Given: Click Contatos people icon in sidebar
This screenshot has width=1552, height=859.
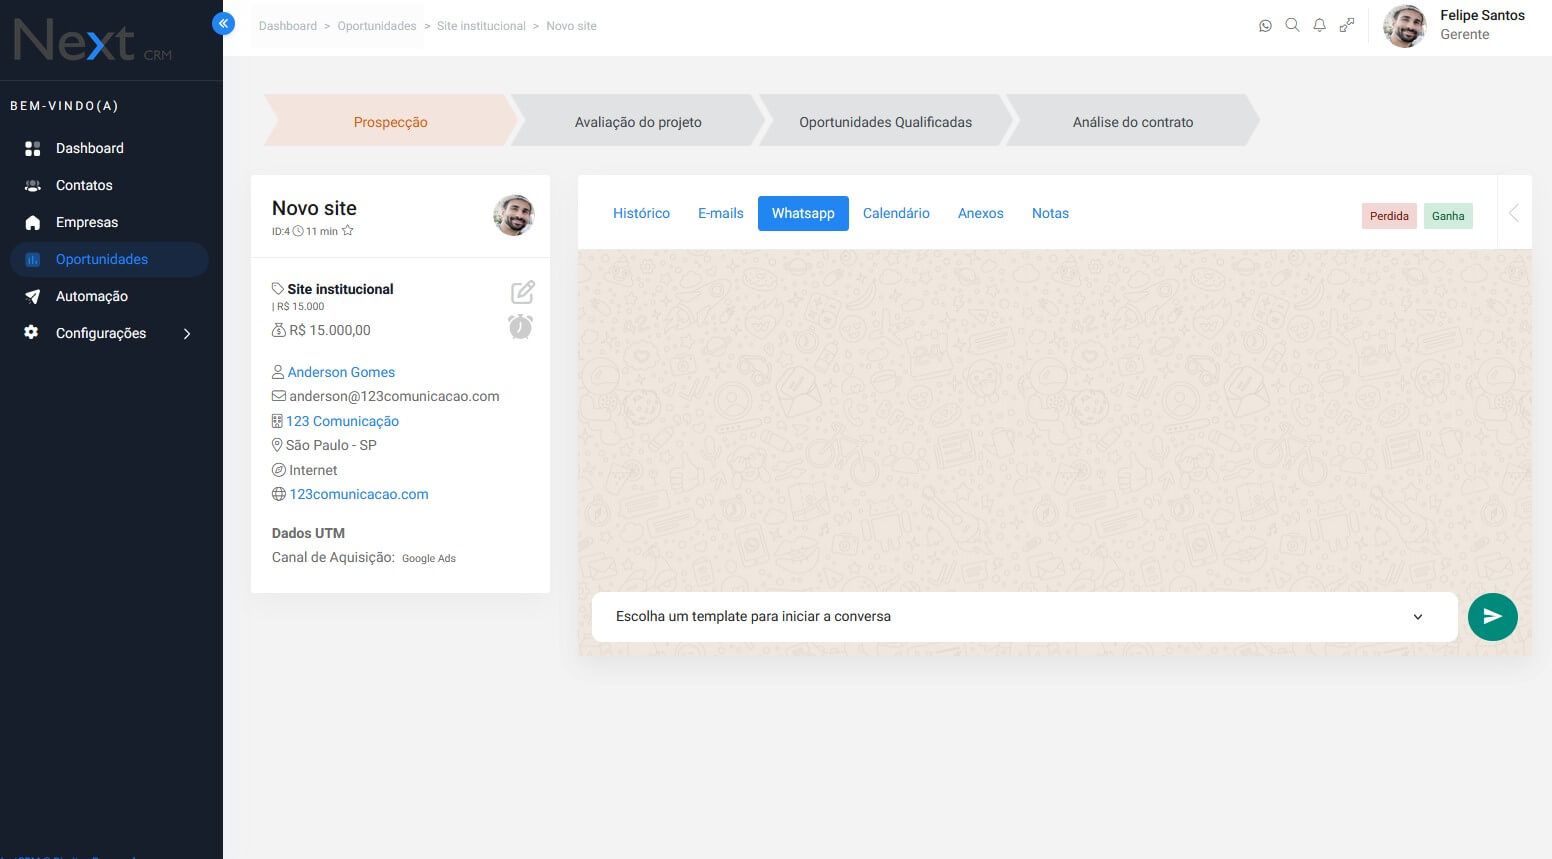Looking at the screenshot, I should click(33, 185).
